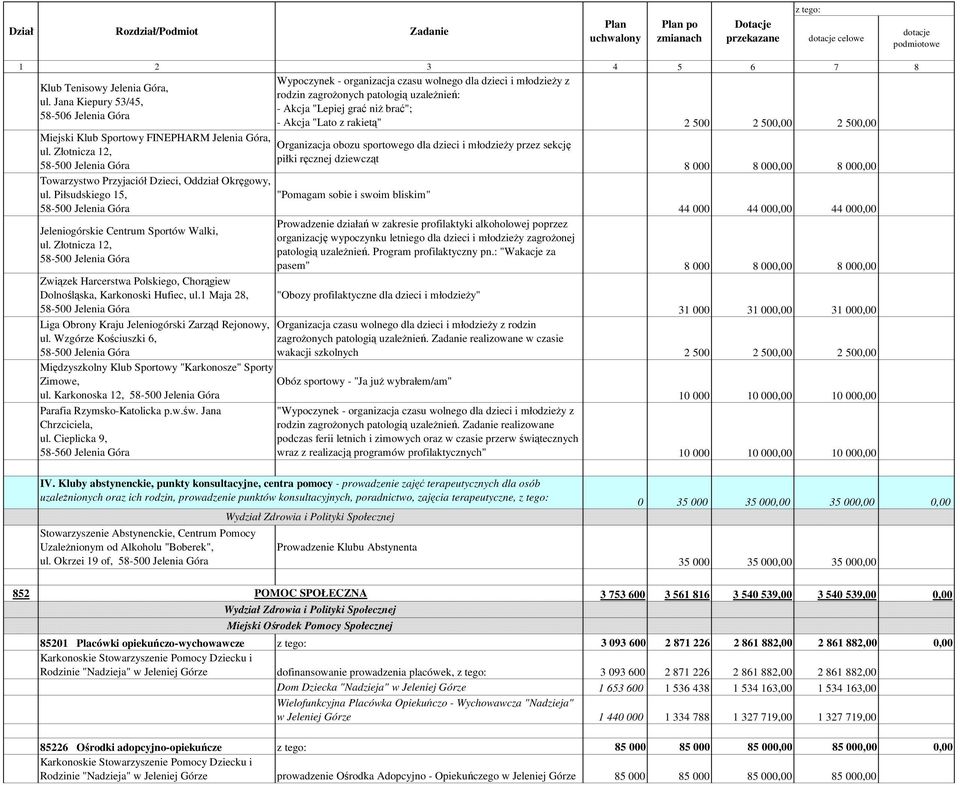Select the value '3 753 600' in Plan uchwalony
This screenshot has width=960, height=785.
coord(623,594)
